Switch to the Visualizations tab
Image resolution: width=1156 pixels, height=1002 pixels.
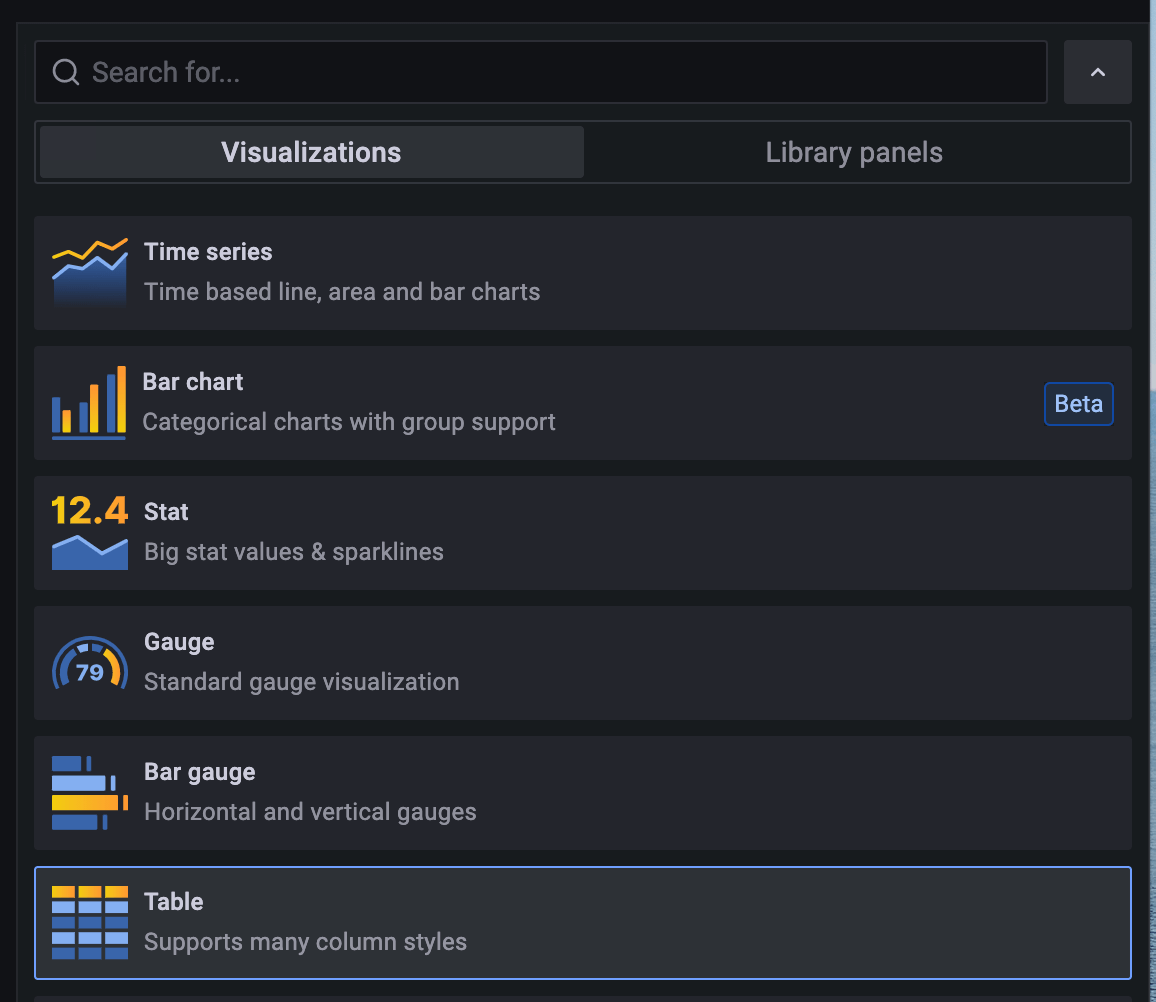311,152
